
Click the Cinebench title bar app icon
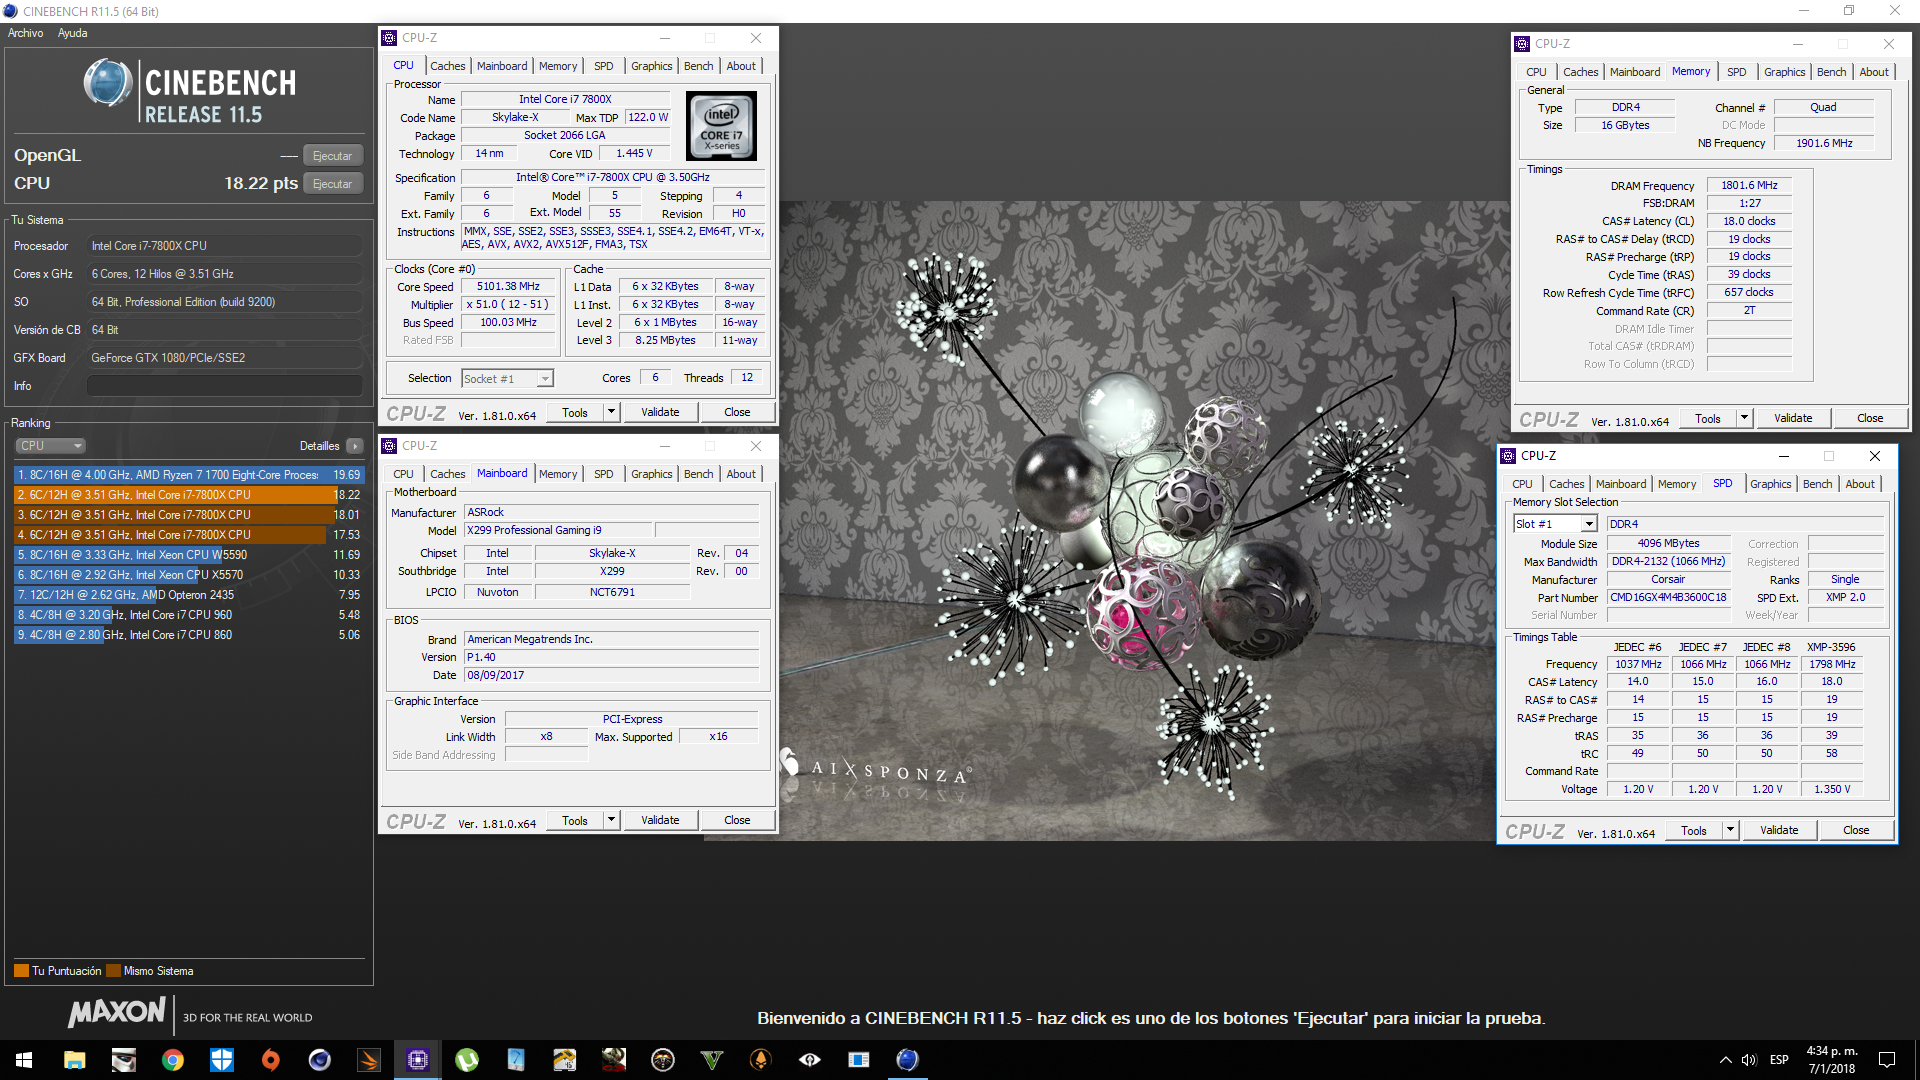click(x=10, y=11)
